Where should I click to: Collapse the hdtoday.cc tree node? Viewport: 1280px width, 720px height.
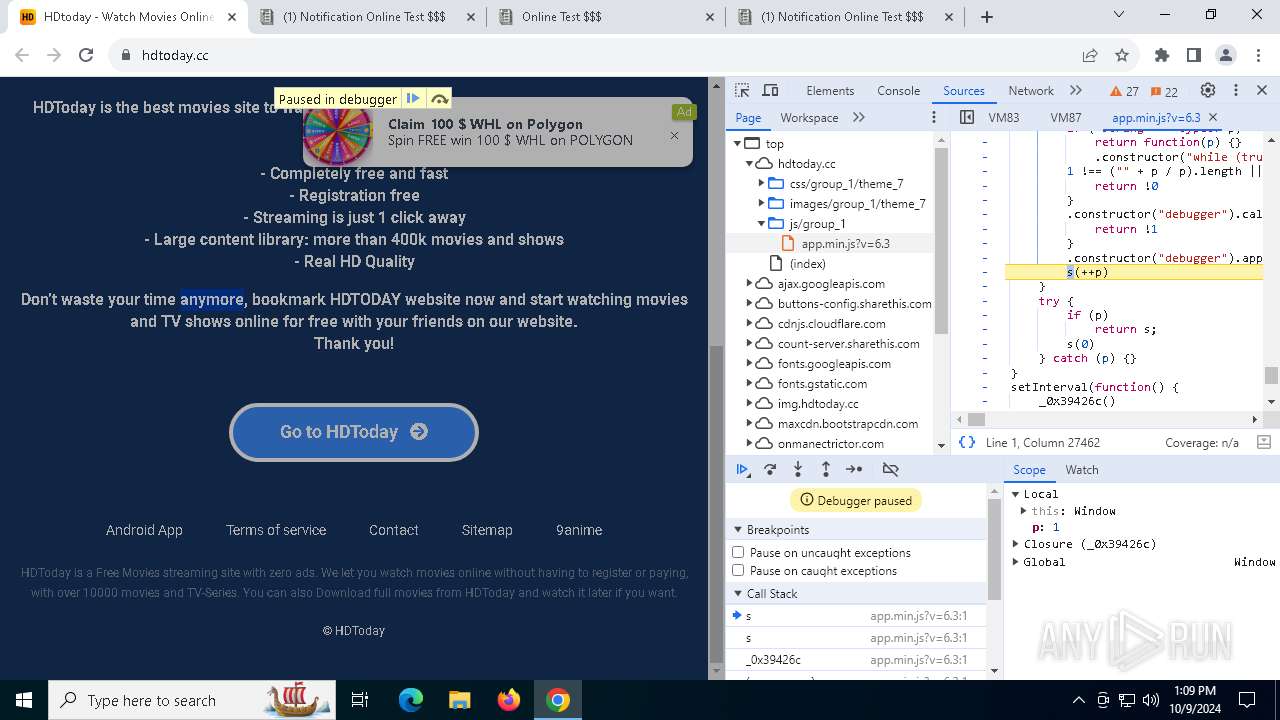[749, 164]
